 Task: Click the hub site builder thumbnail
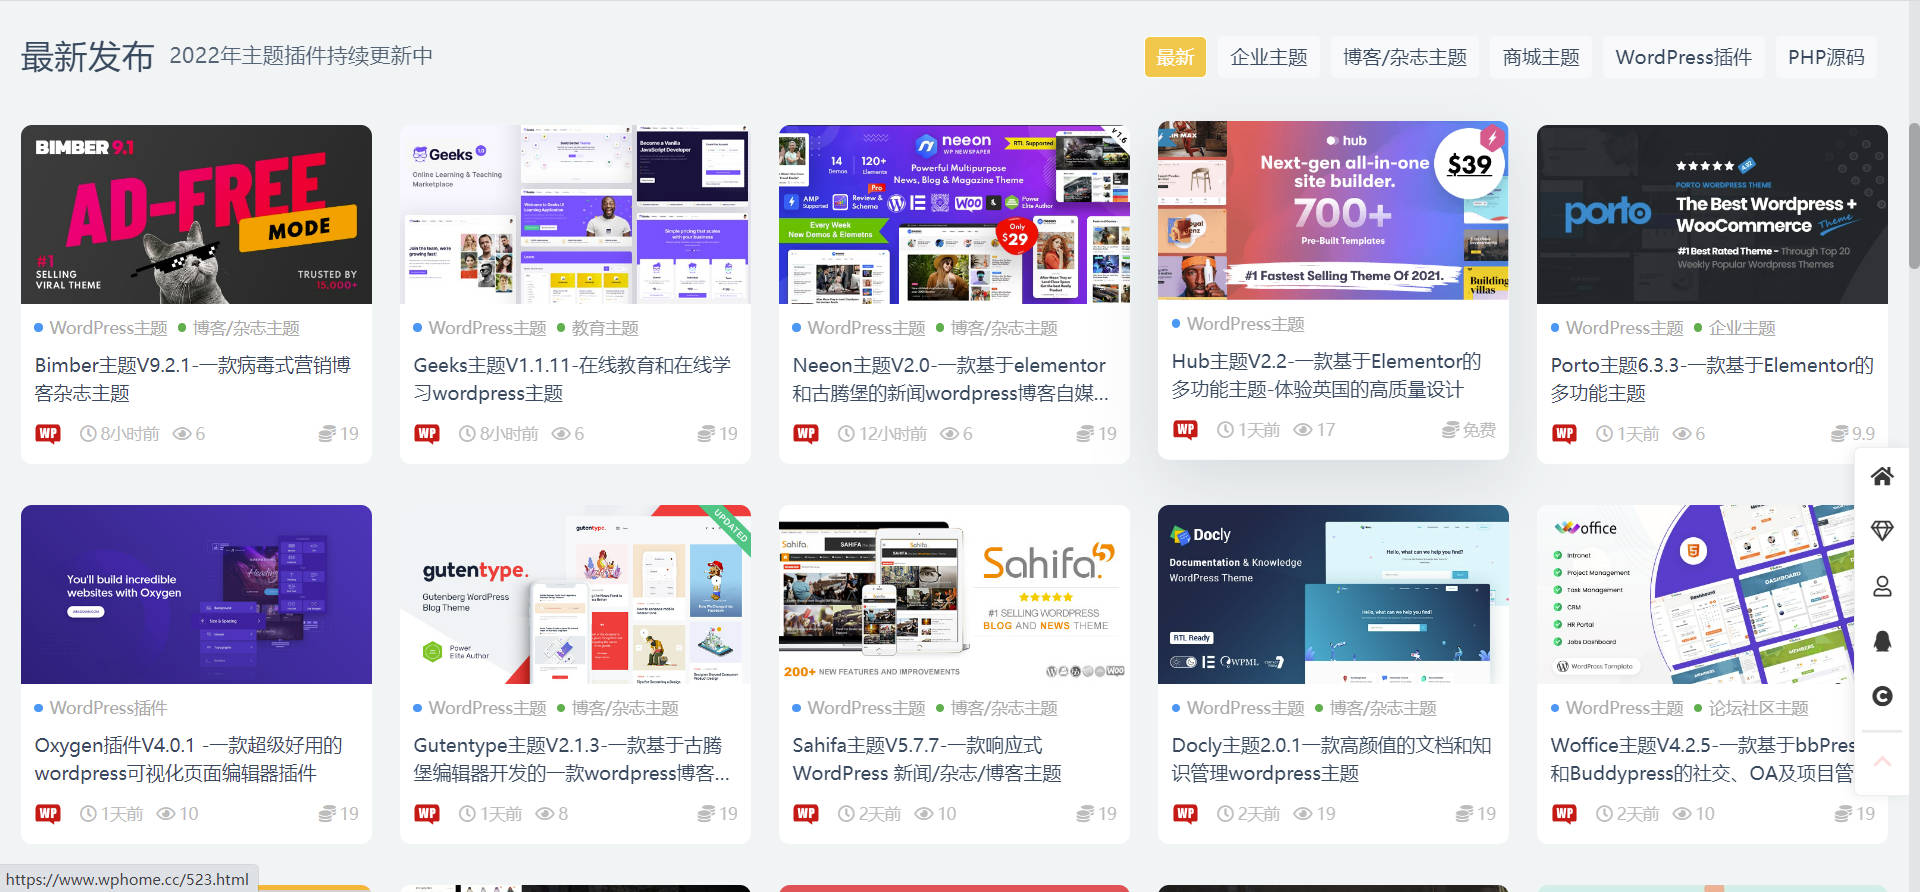click(1333, 210)
